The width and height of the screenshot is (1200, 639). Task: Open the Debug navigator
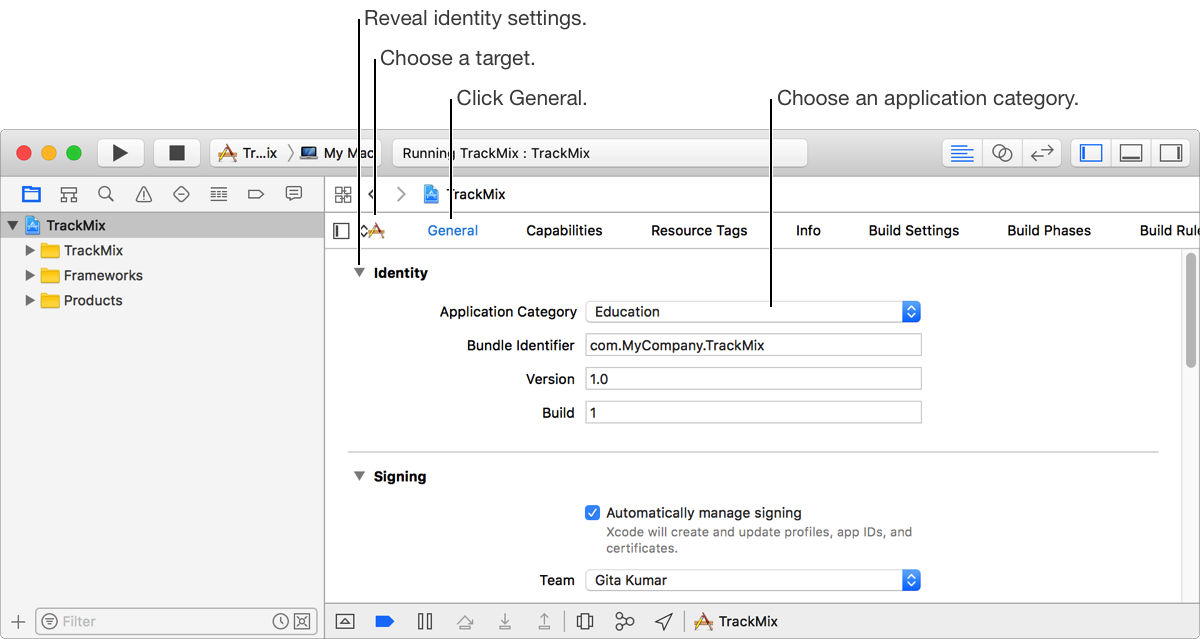click(x=219, y=194)
